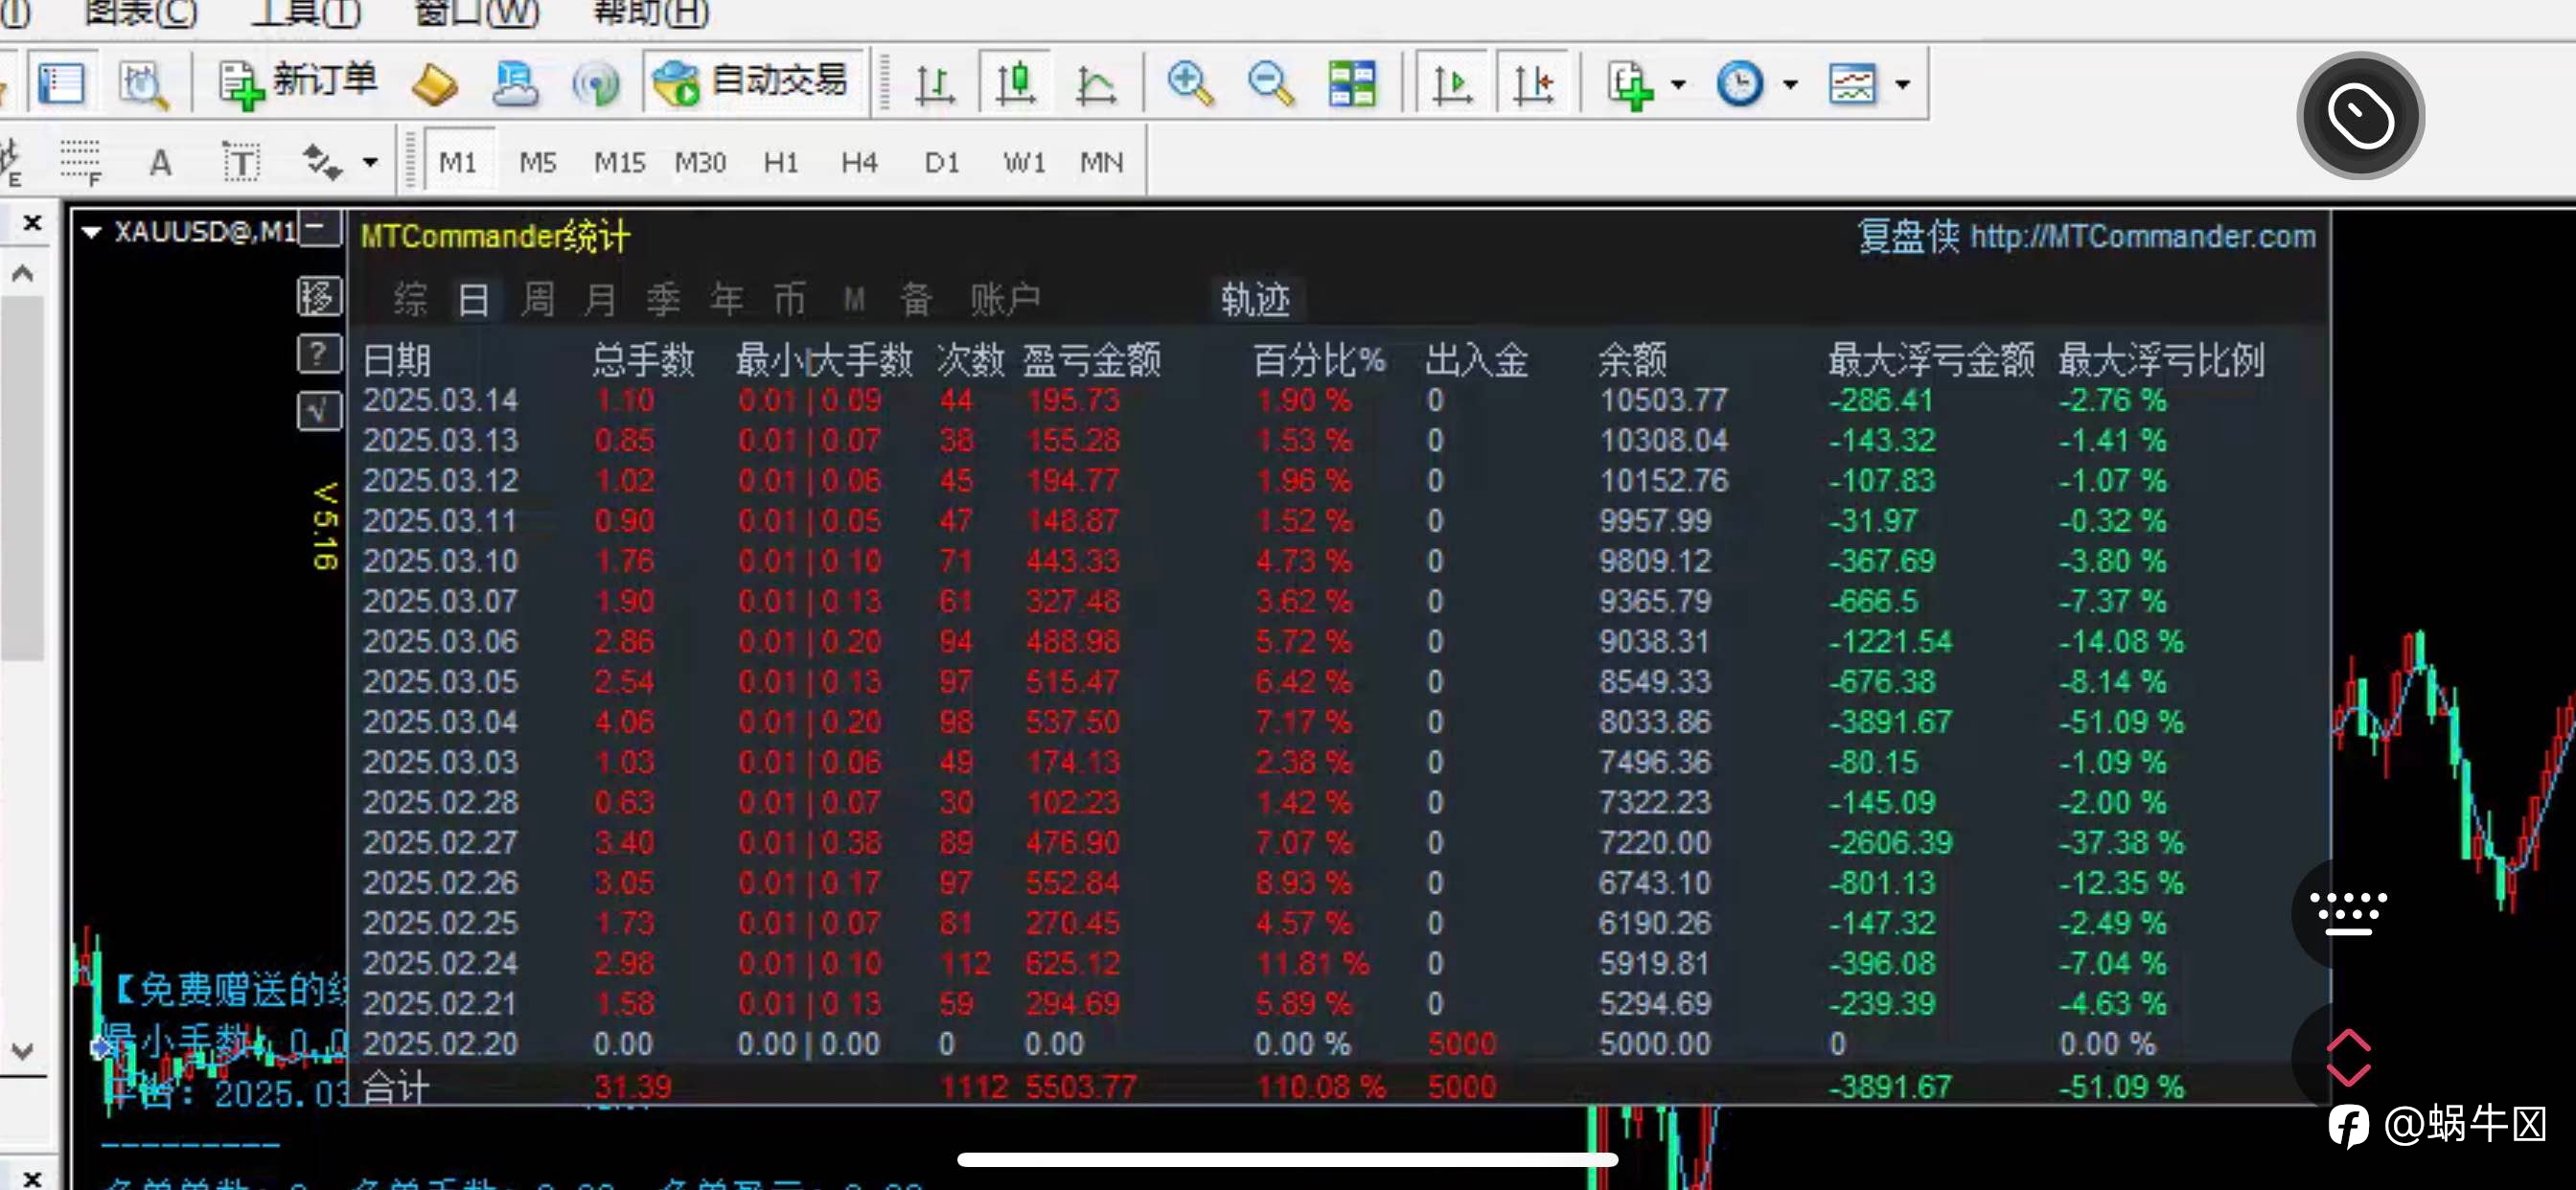2576x1190 pixels.
Task: Open the signal terminal icon
Action: pos(596,83)
